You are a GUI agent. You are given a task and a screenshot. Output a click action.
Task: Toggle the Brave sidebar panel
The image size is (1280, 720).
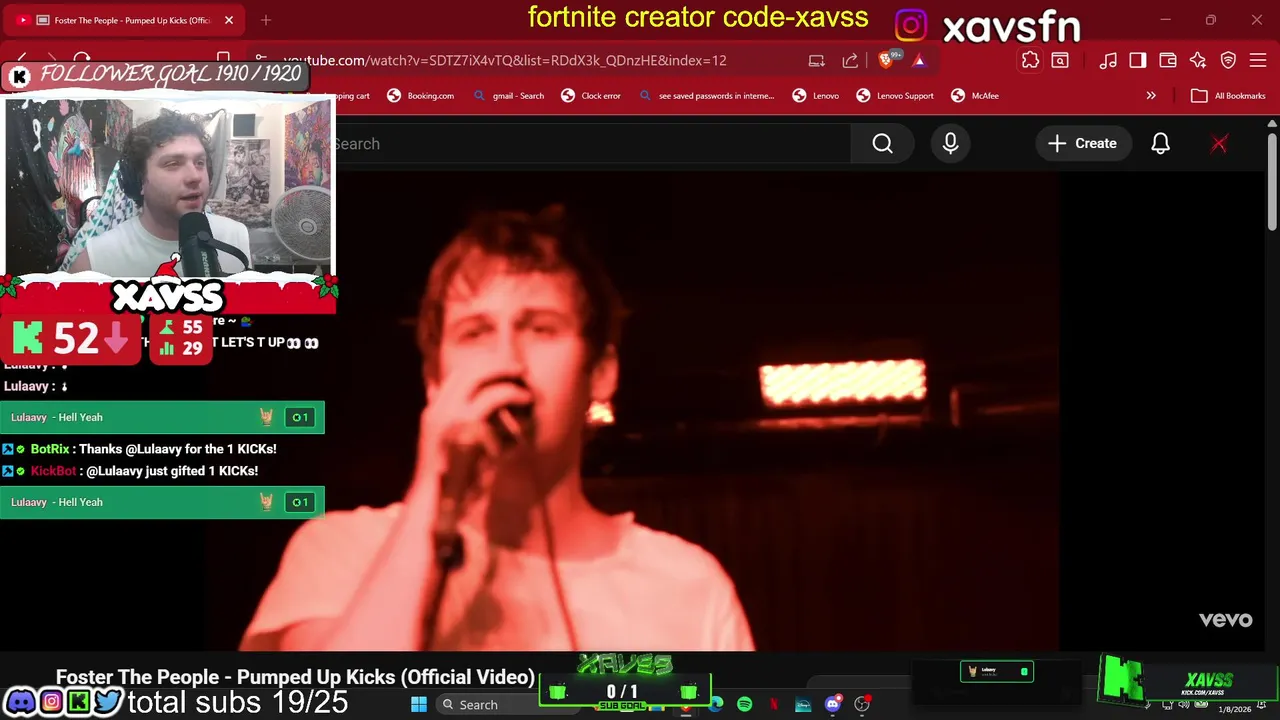pos(1138,60)
